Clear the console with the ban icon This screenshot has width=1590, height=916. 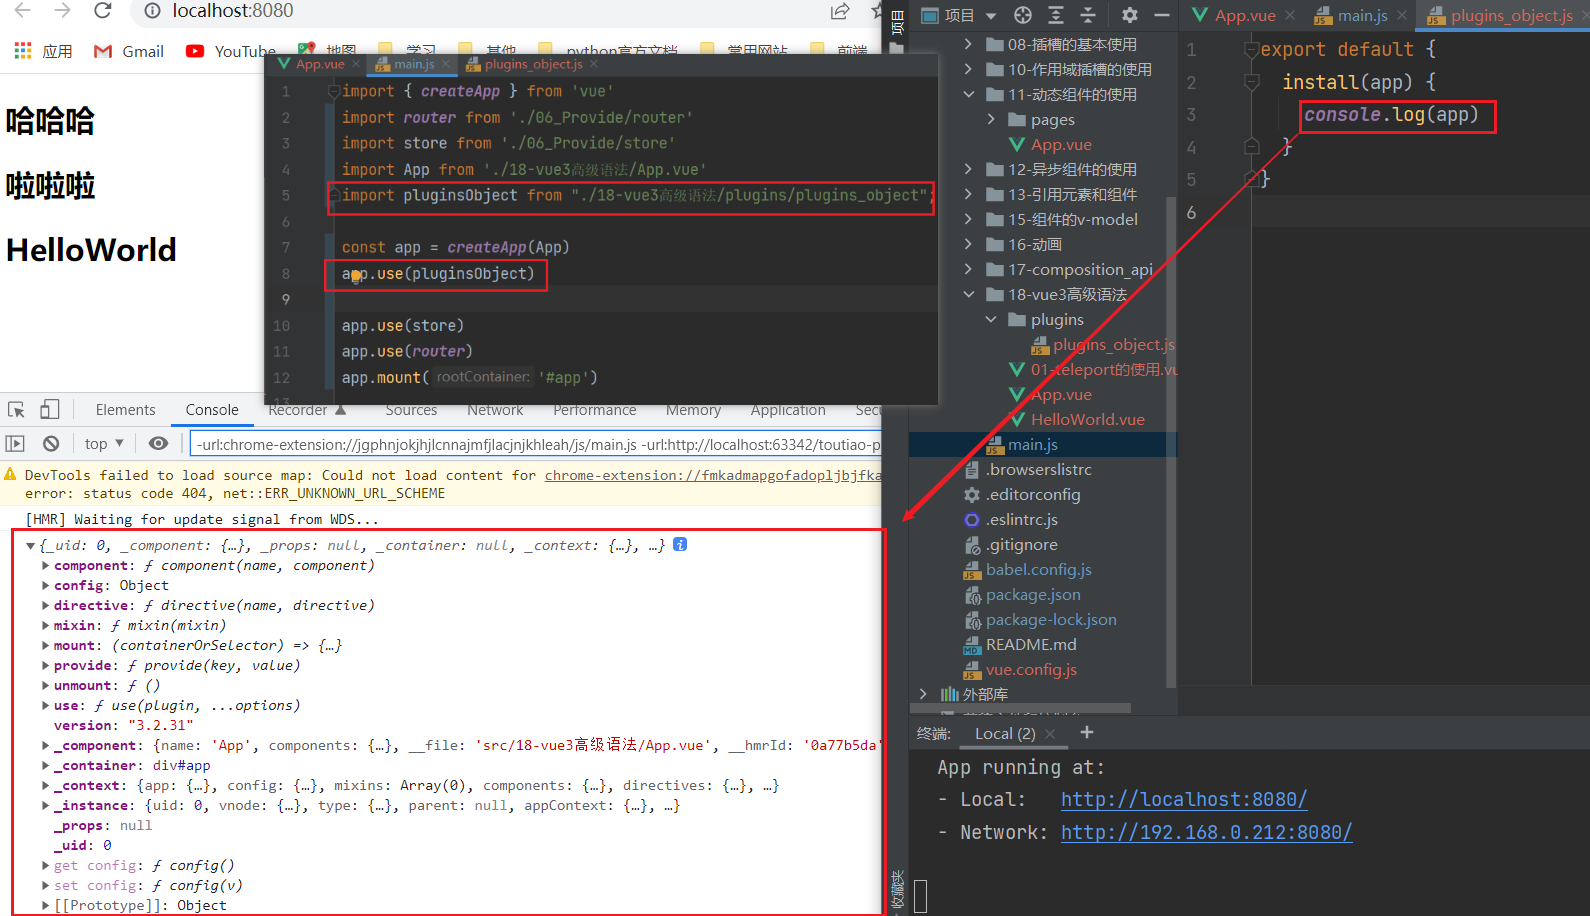[51, 443]
